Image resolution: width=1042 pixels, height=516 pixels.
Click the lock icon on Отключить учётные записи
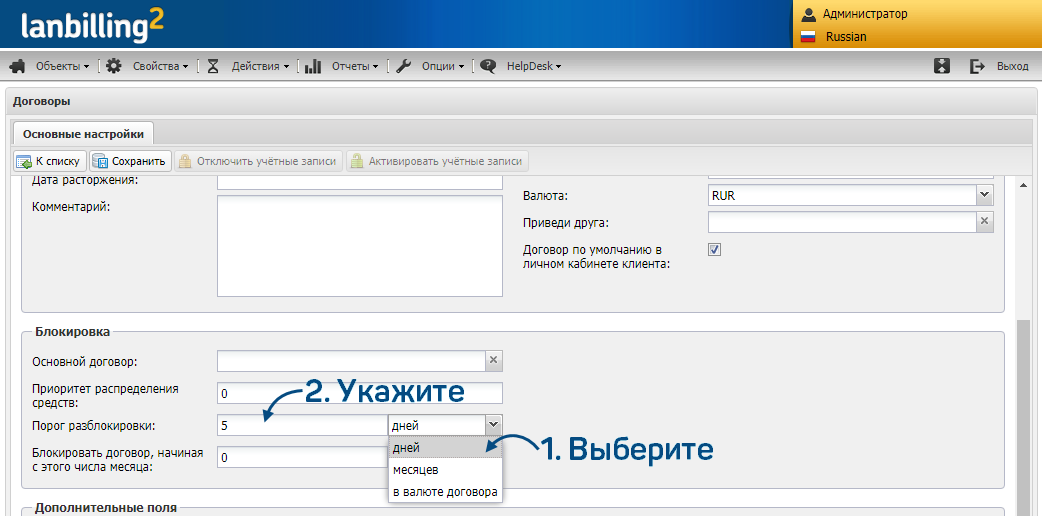[x=185, y=161]
